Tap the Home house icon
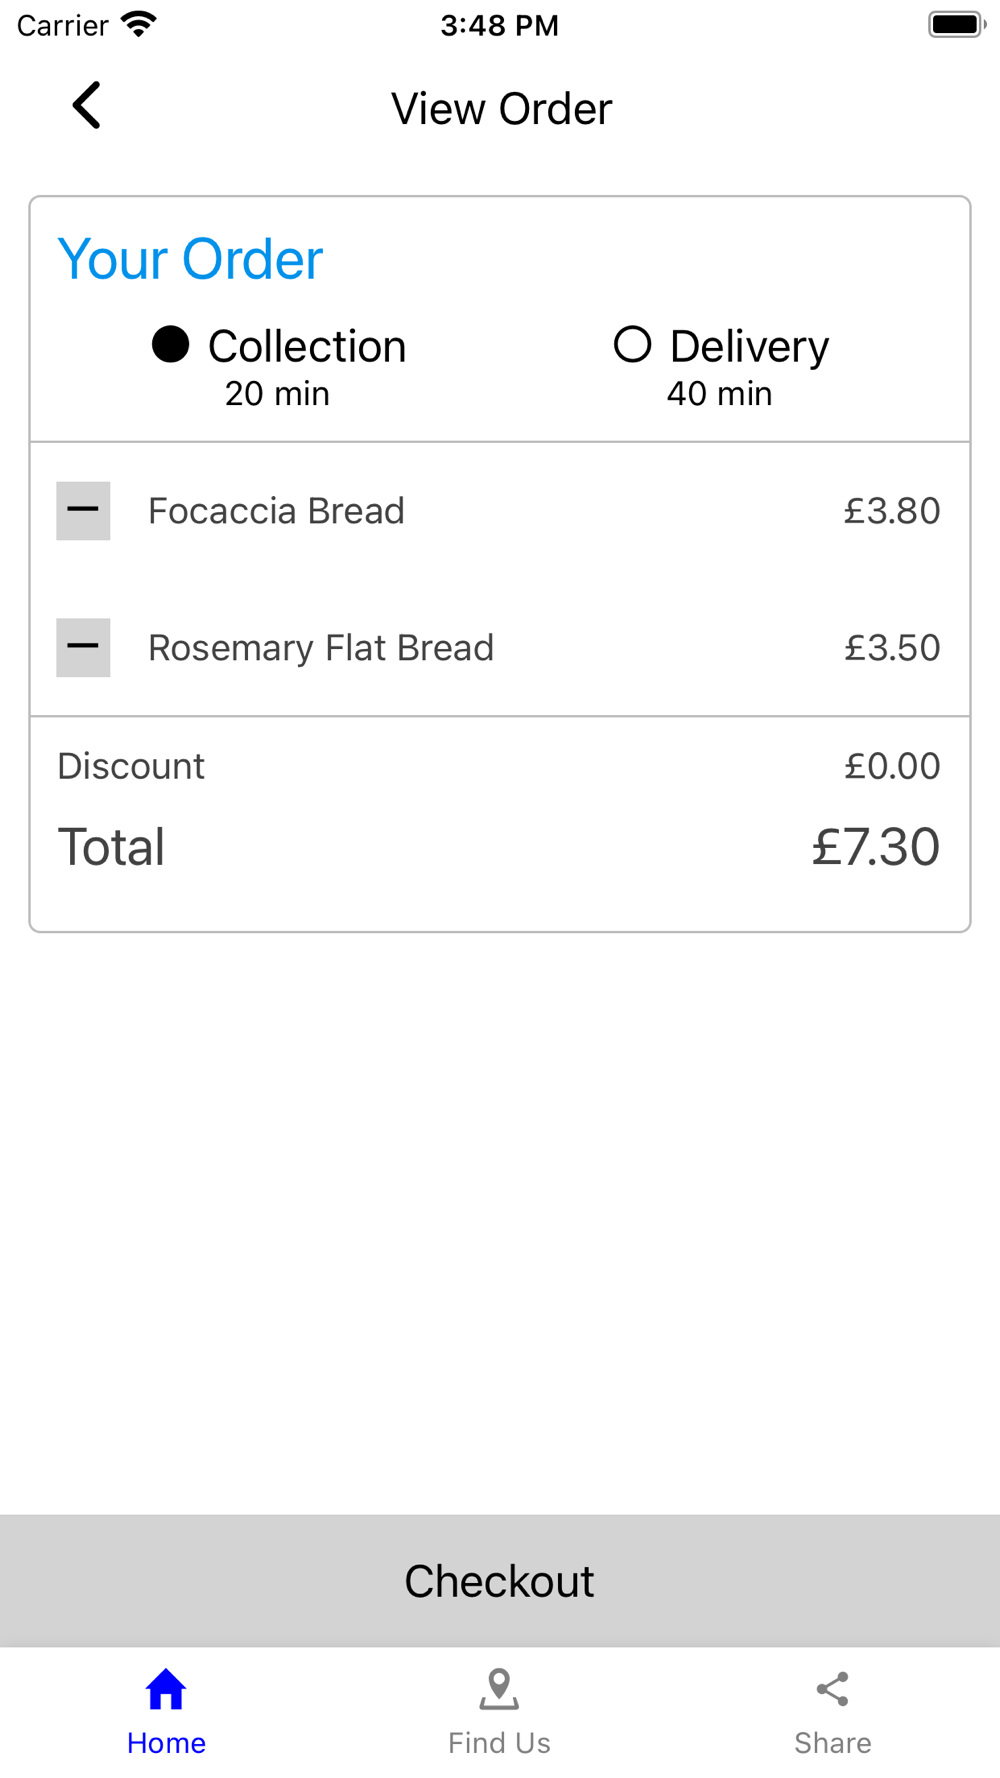 tap(166, 1690)
